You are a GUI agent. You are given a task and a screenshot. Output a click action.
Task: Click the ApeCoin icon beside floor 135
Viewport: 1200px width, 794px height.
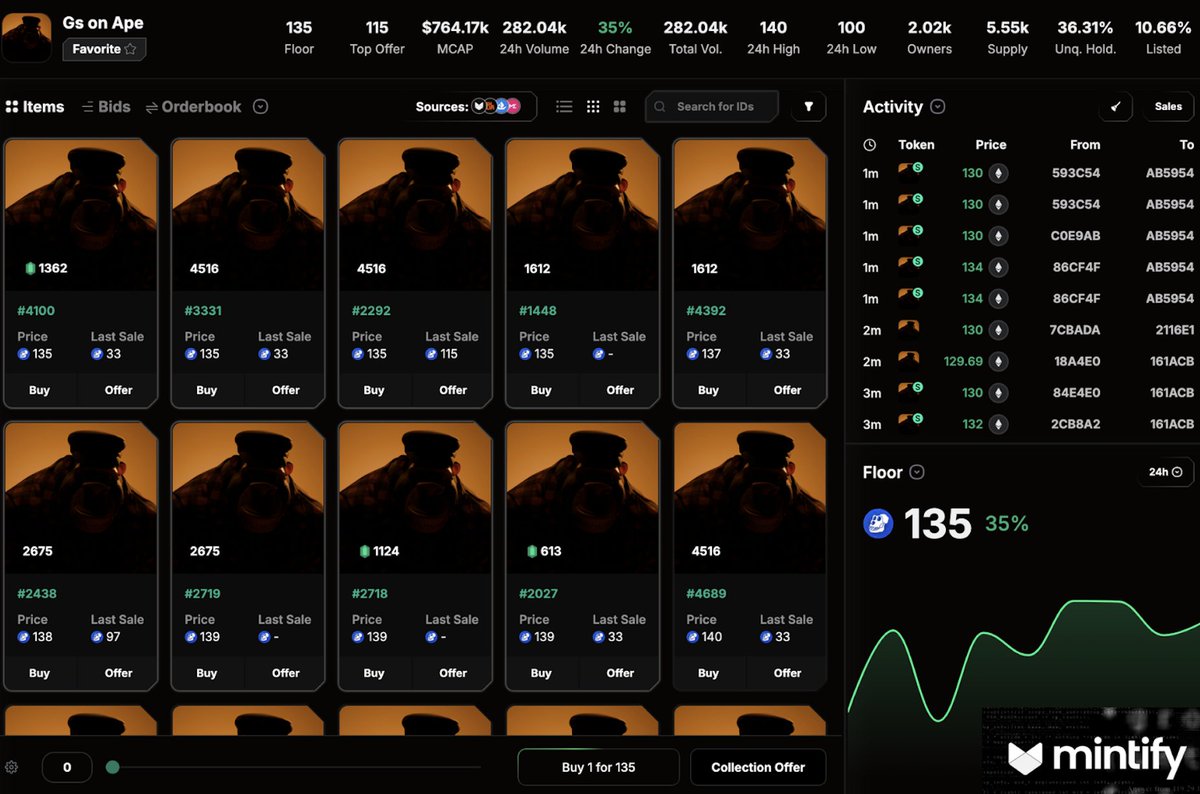point(878,523)
